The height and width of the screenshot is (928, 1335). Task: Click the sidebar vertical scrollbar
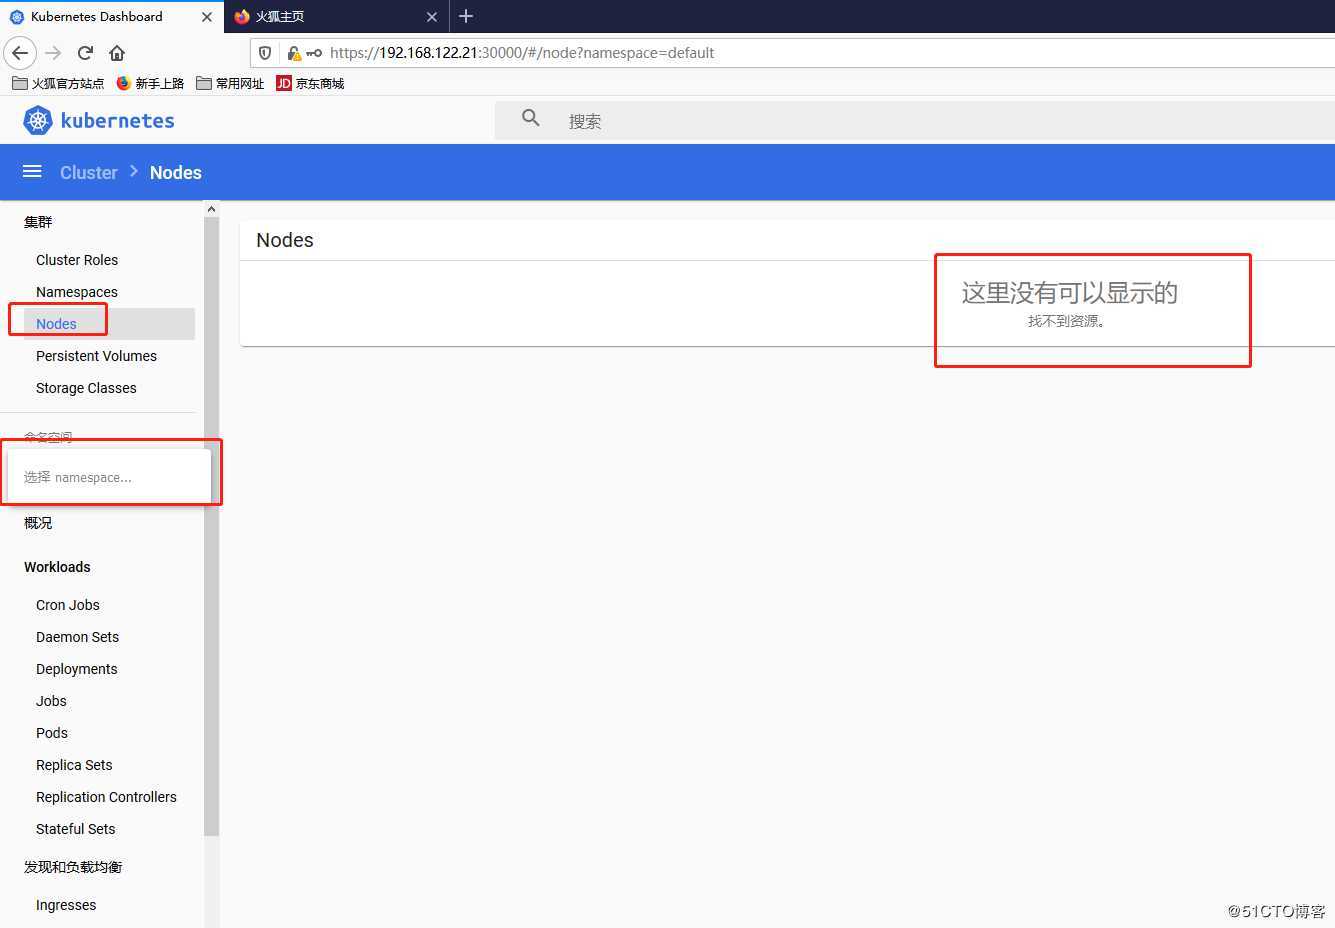211,526
